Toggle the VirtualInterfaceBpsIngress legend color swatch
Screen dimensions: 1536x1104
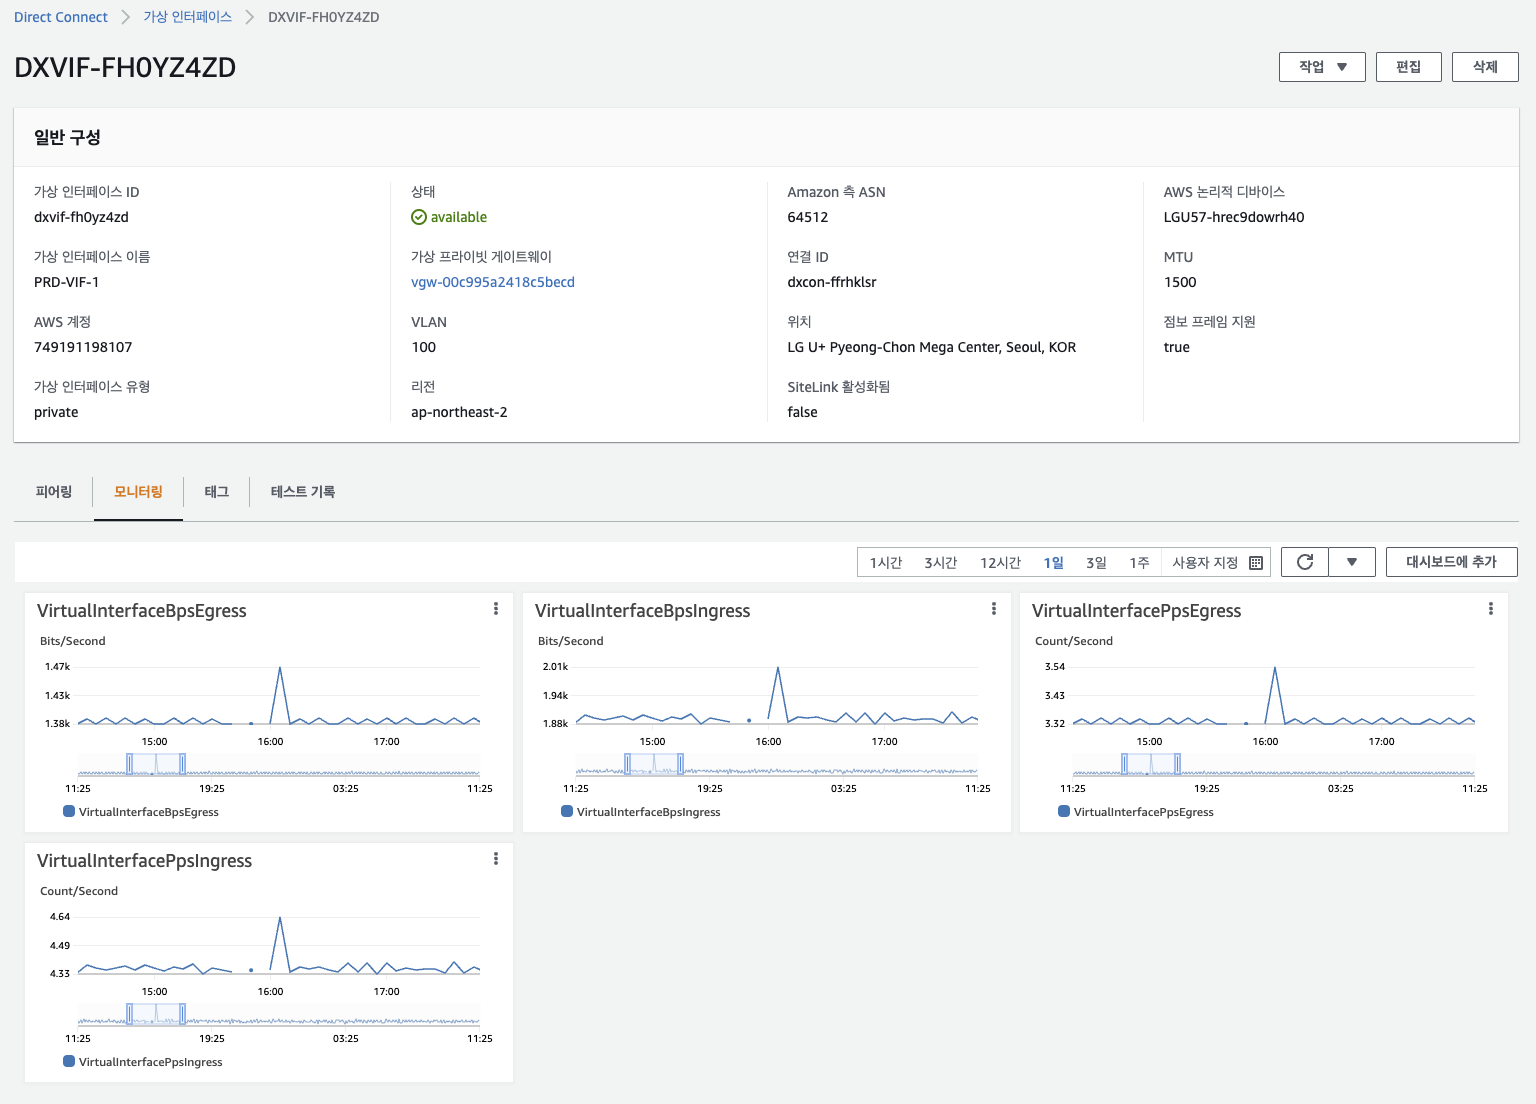pos(567,811)
